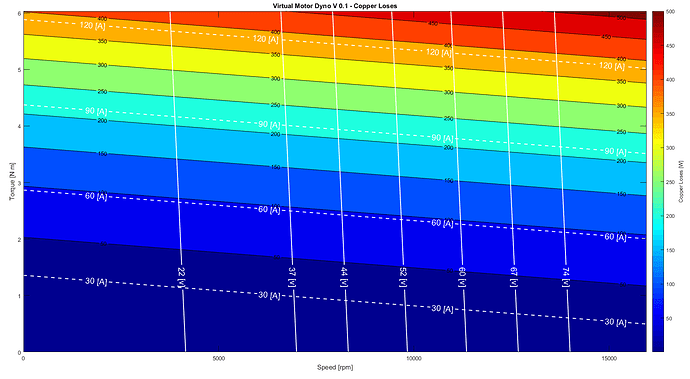Click the 500 tick on the colorbar
The height and width of the screenshot is (379, 690).
[670, 12]
